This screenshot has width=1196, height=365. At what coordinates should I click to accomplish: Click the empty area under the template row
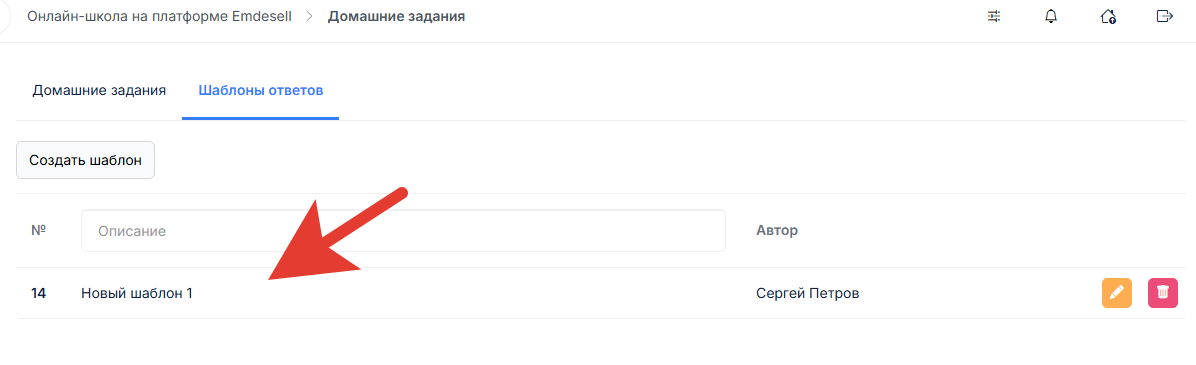pos(600,342)
